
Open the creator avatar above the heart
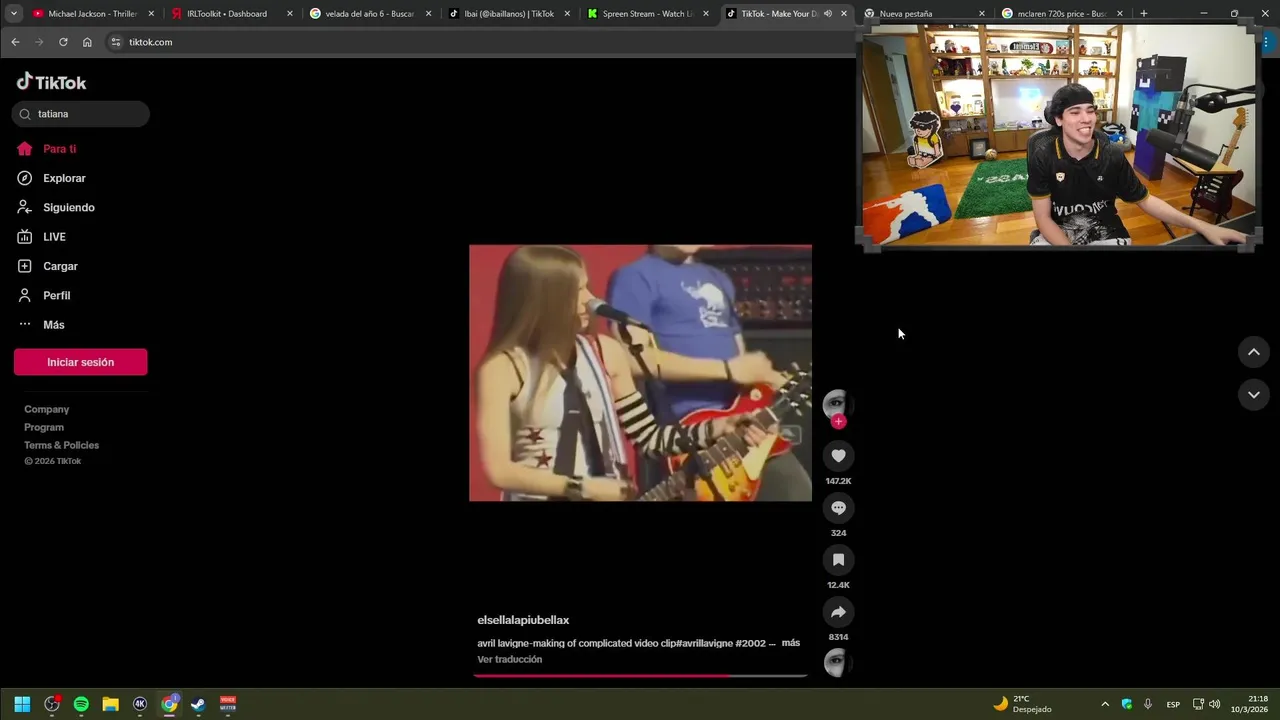(838, 404)
